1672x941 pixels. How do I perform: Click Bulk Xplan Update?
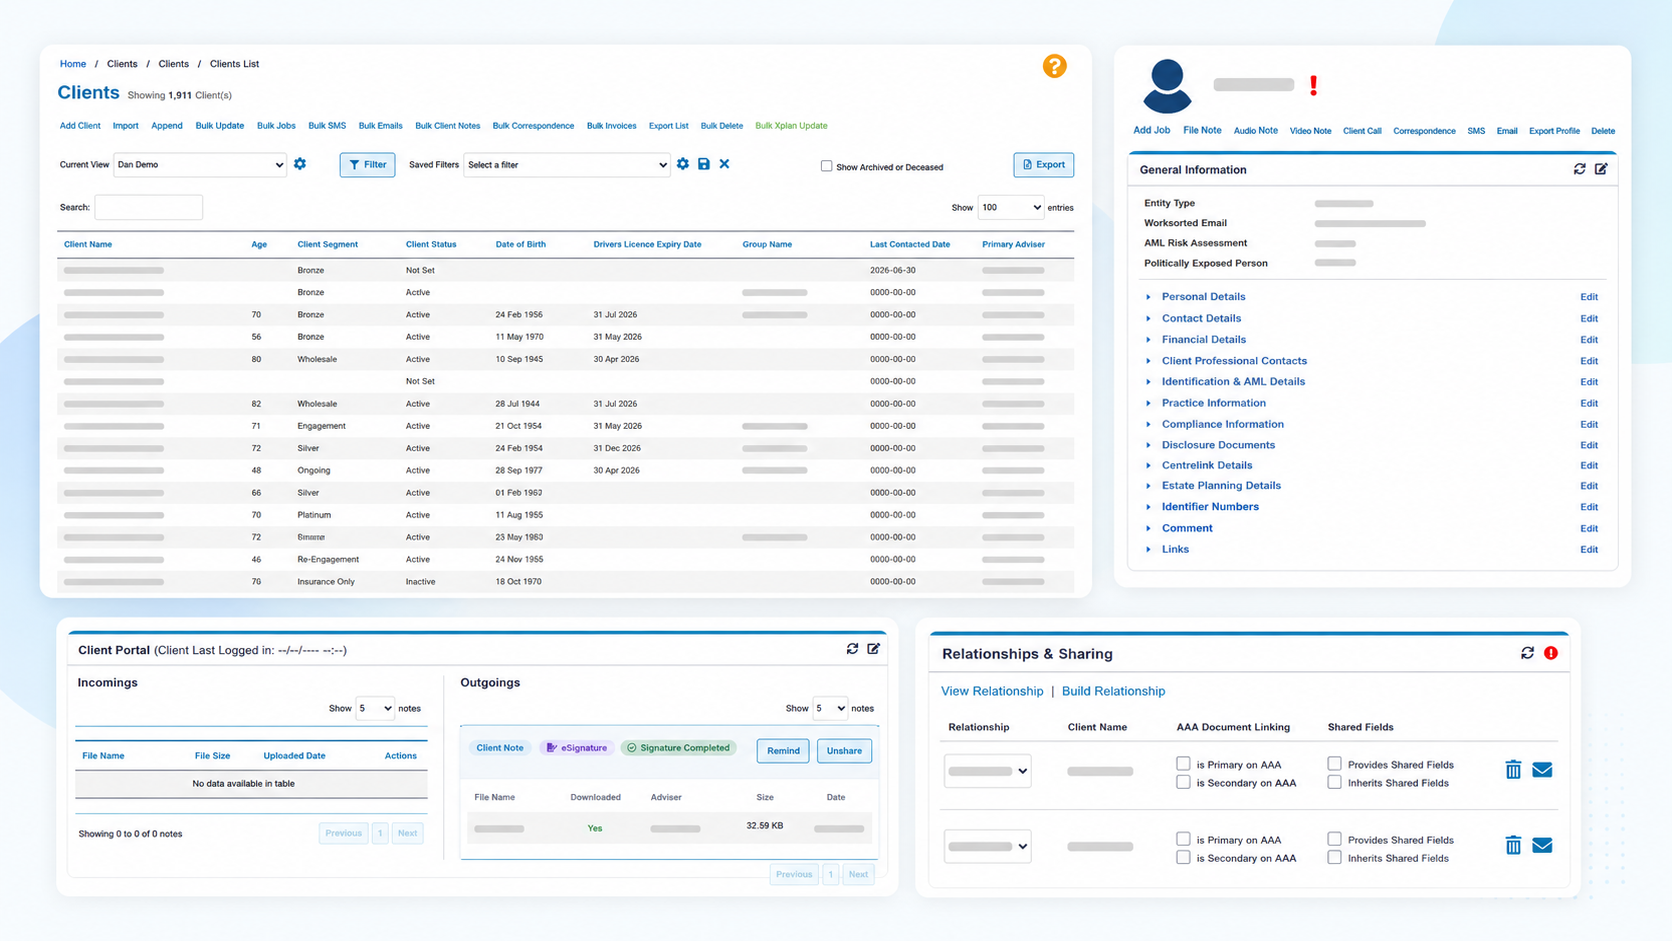(791, 126)
